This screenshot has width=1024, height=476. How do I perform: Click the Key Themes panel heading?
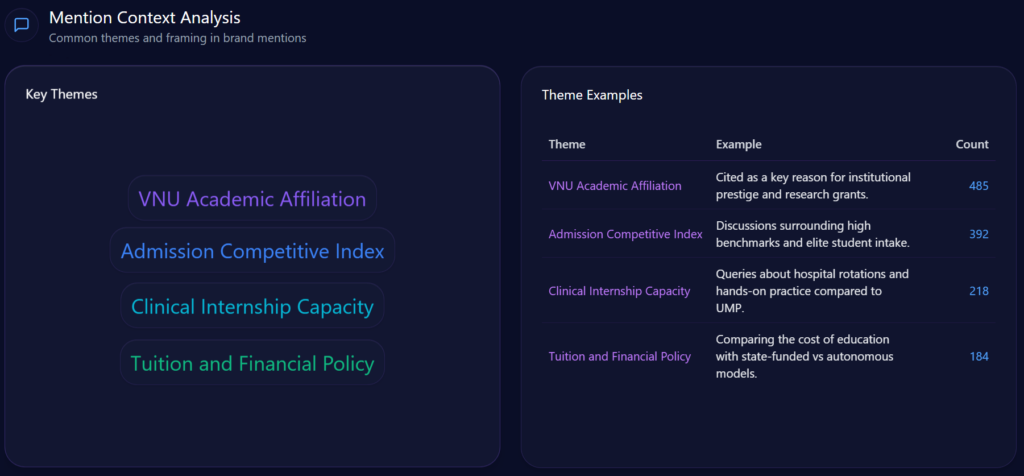(x=61, y=95)
